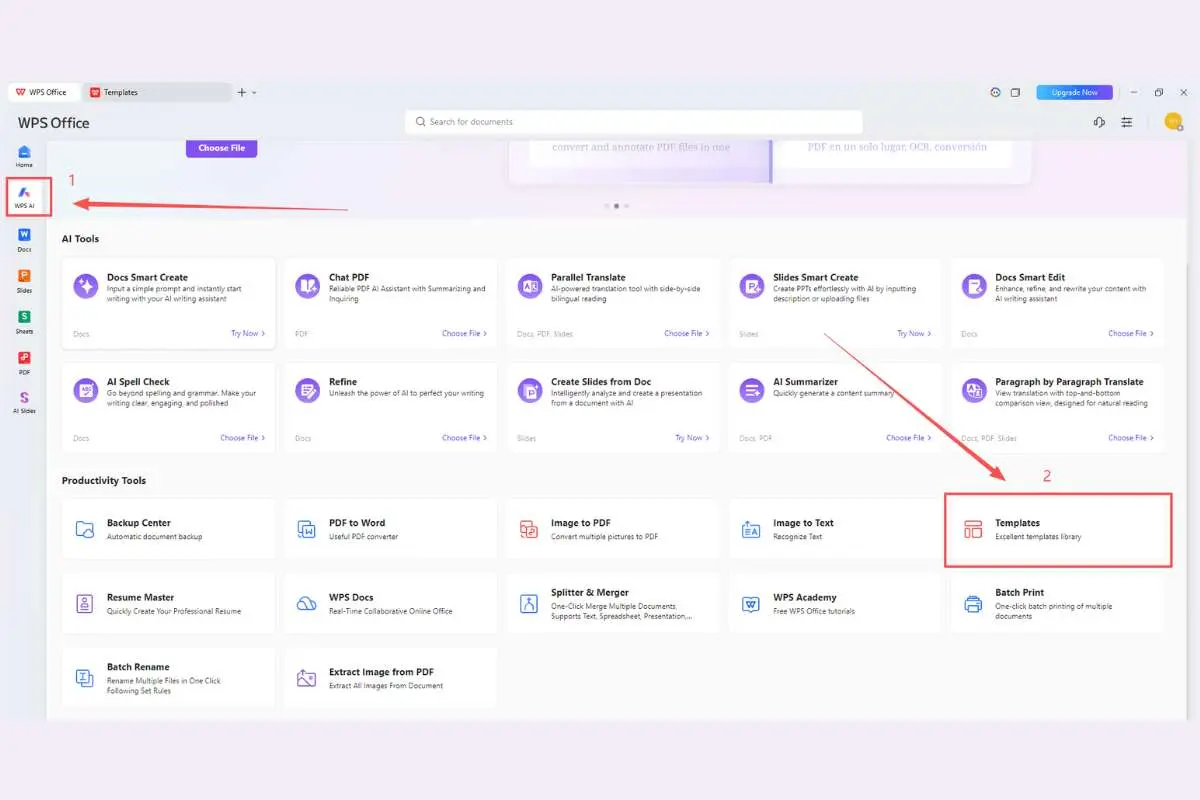Switch to the WPS Office tab
This screenshot has height=800, width=1200.
(x=45, y=92)
